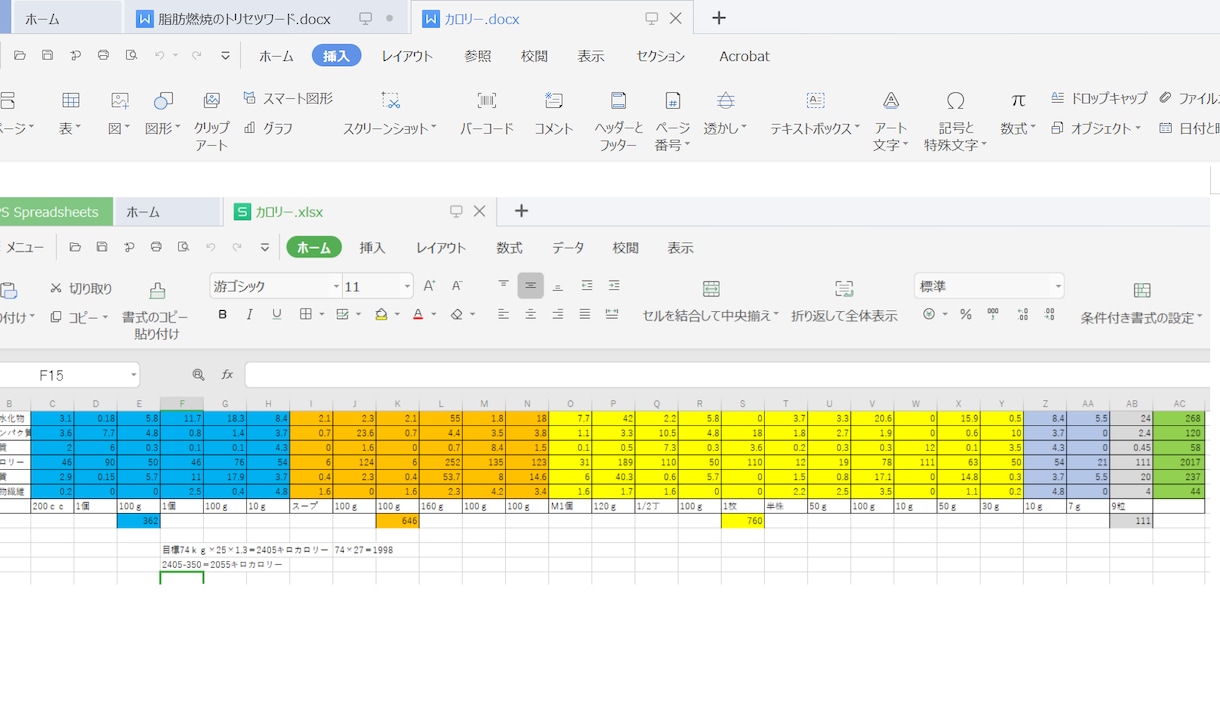
Task: Open the 標準 number format dropdown
Action: point(1058,286)
